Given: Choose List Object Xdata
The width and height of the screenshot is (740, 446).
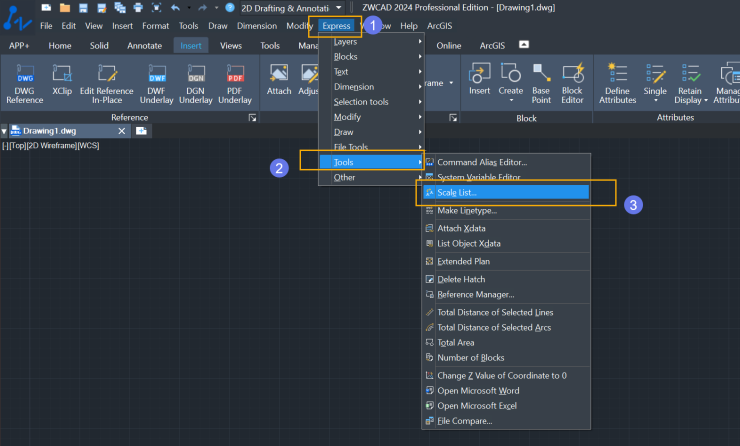Looking at the screenshot, I should 506,244.
